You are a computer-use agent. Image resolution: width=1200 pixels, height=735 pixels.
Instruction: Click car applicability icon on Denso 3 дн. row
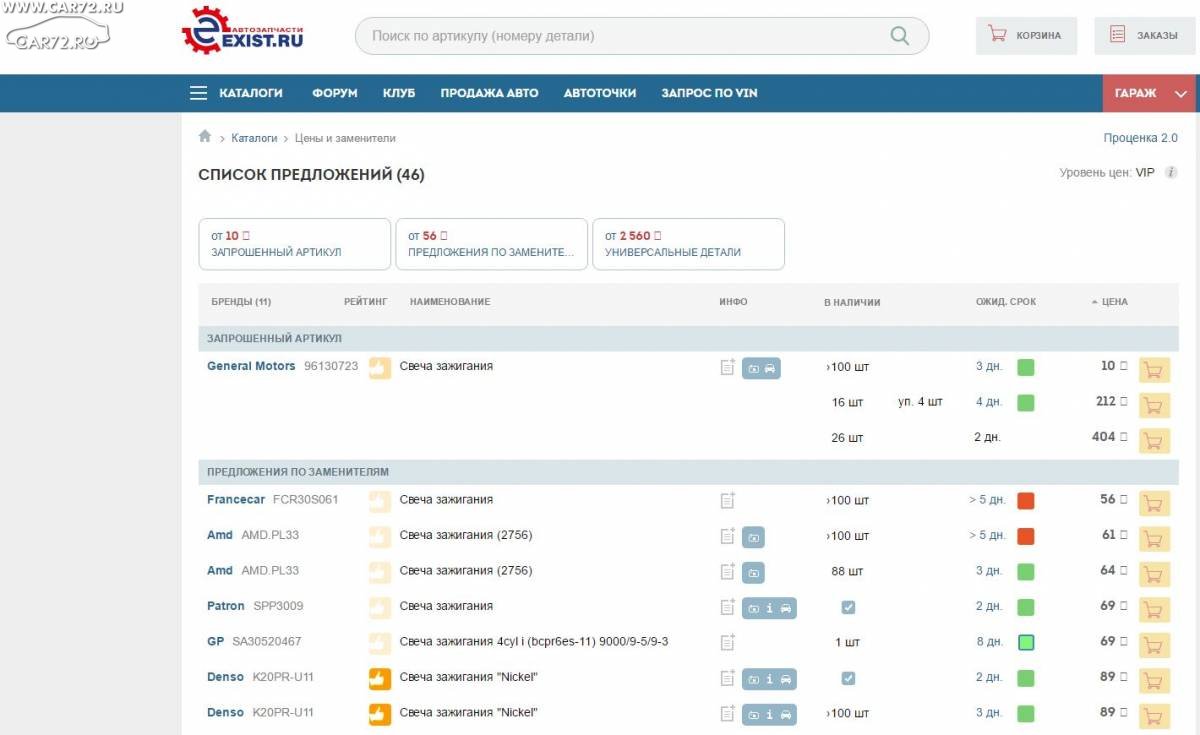click(x=786, y=714)
